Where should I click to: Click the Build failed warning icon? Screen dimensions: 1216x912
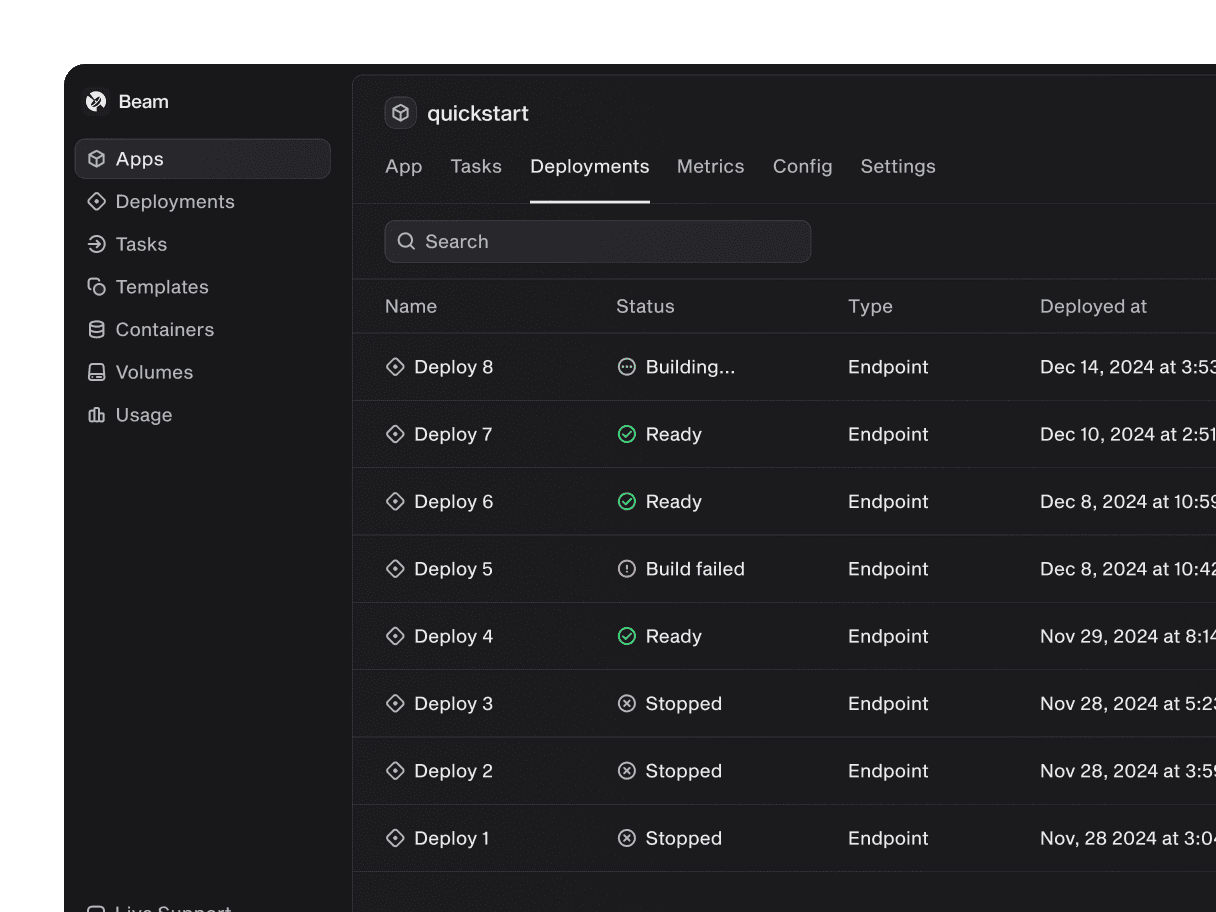(x=627, y=569)
